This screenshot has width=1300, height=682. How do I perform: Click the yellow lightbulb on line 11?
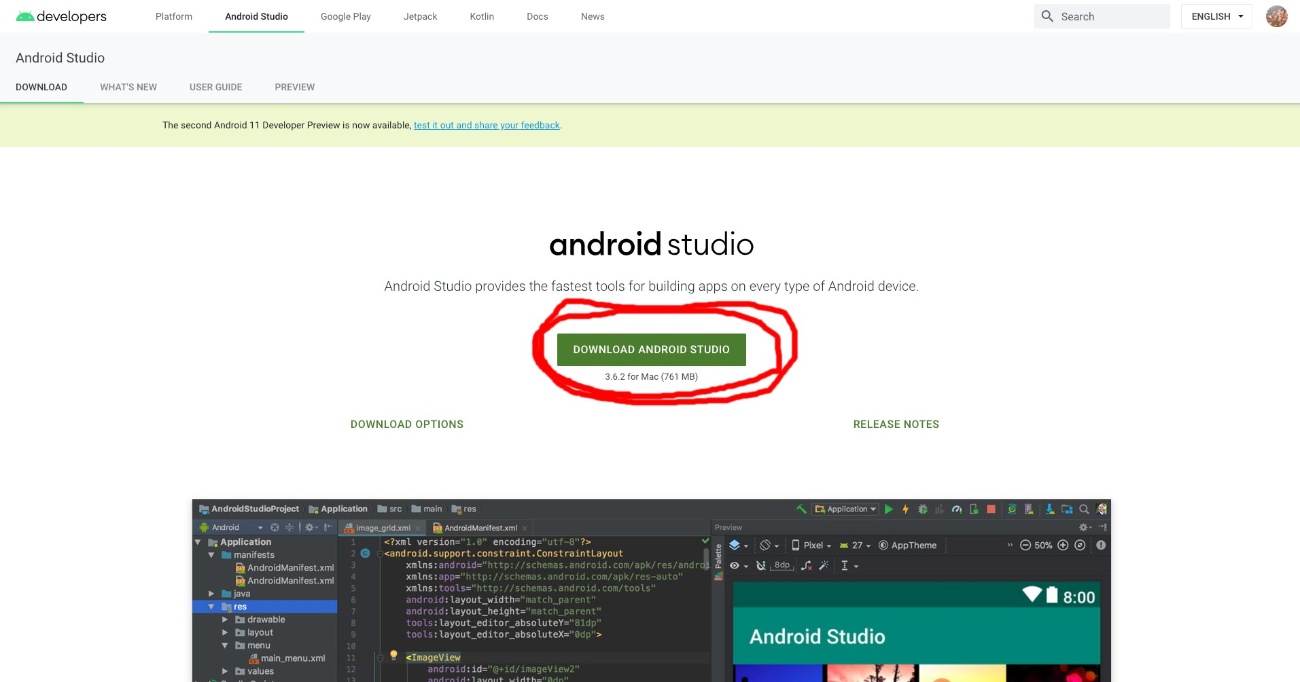[394, 656]
